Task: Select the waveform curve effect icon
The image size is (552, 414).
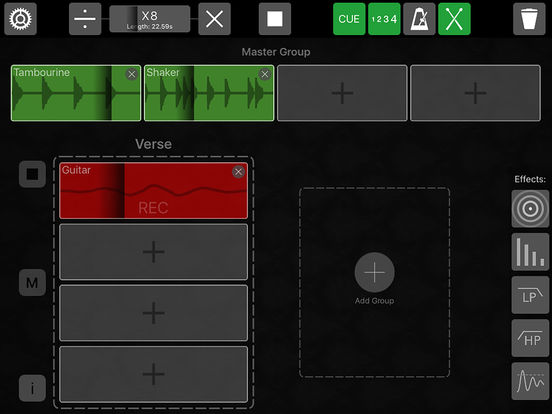Action: 530,381
